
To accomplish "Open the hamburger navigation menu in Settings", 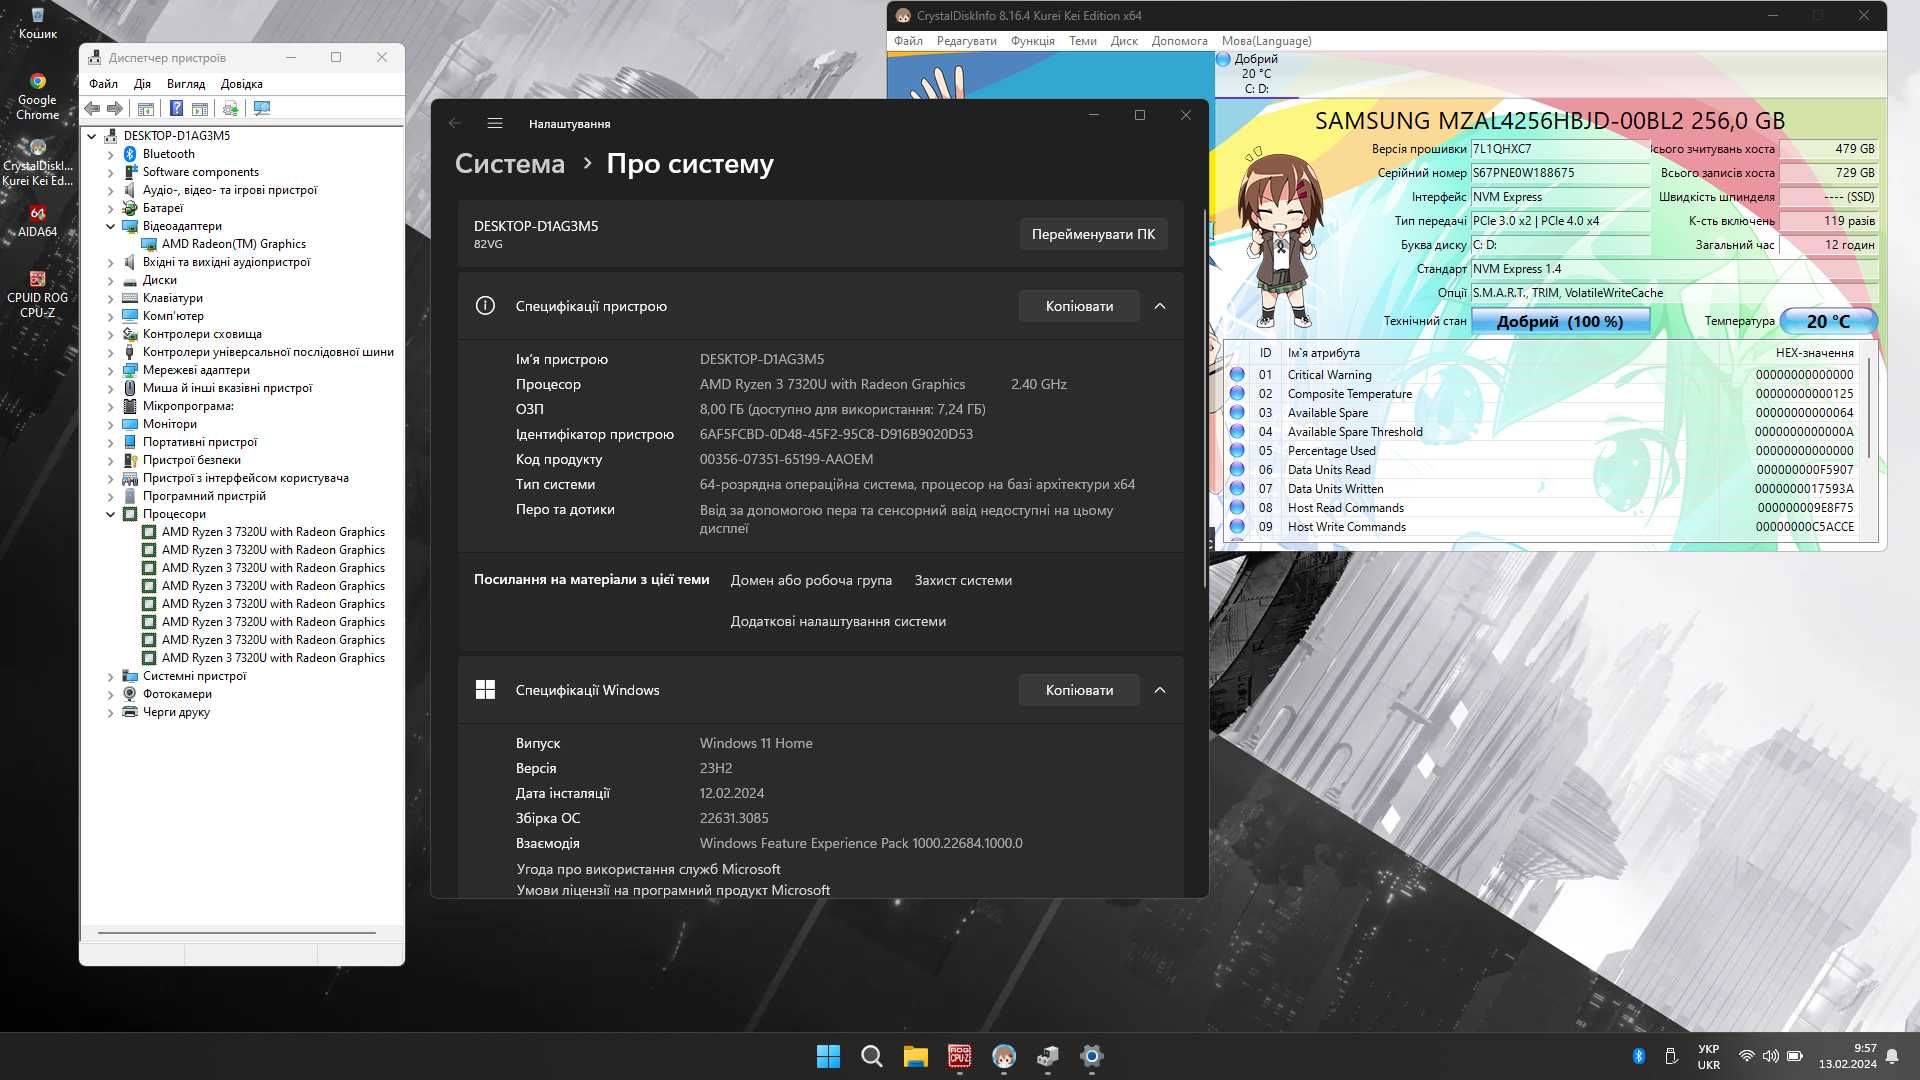I will (x=494, y=123).
